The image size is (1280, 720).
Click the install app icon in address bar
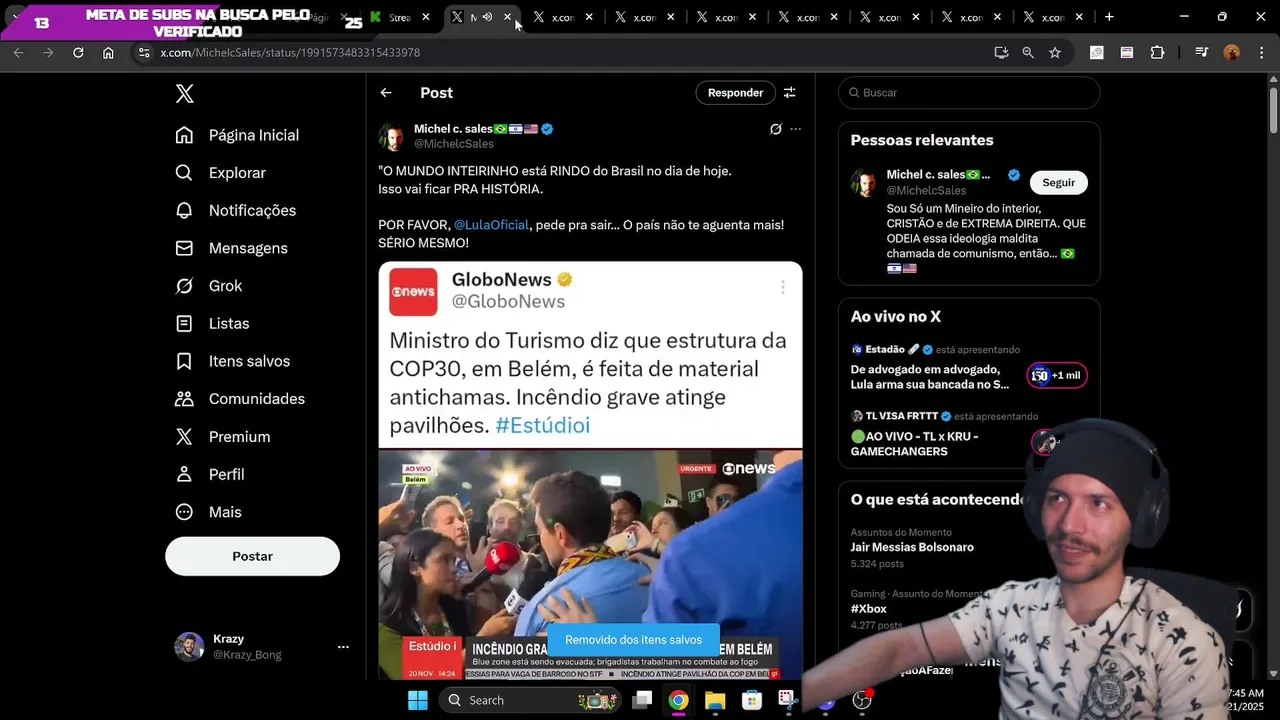pyautogui.click(x=1001, y=53)
